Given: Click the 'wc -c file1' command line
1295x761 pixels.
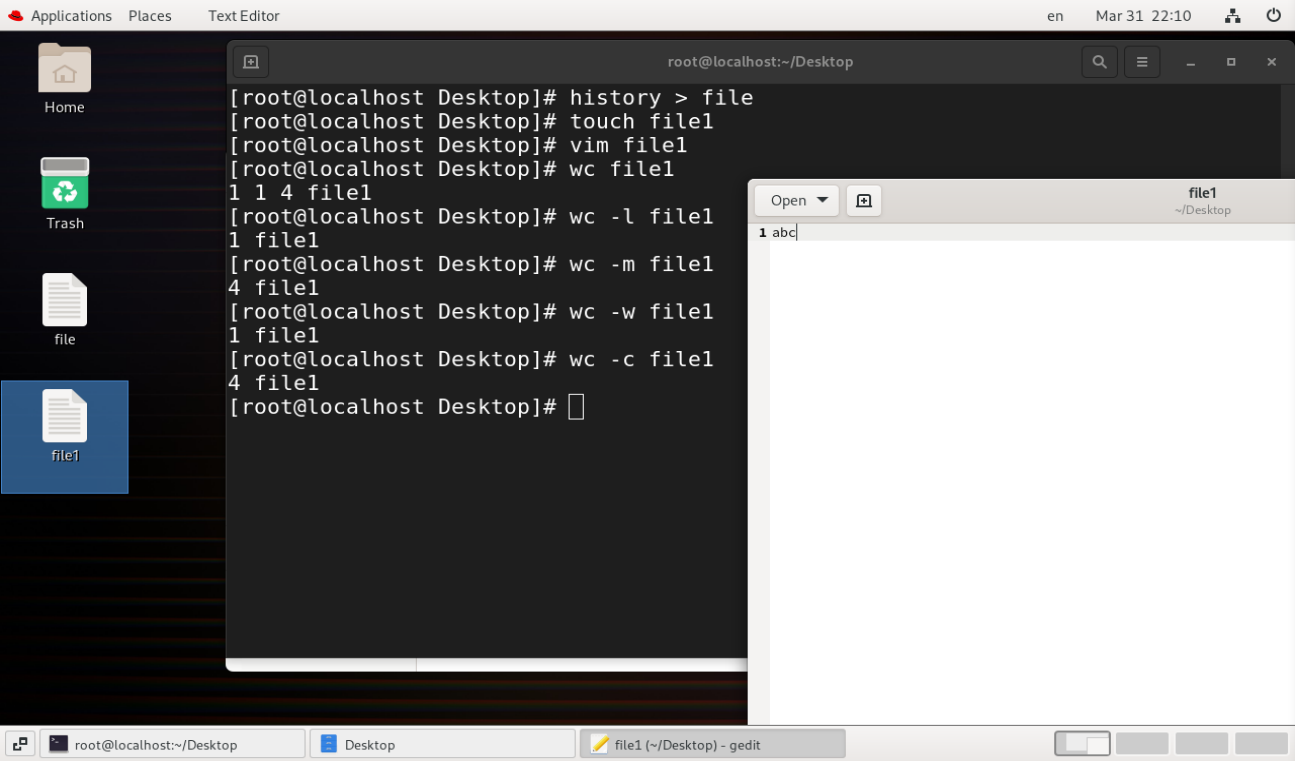Looking at the screenshot, I should [471, 360].
